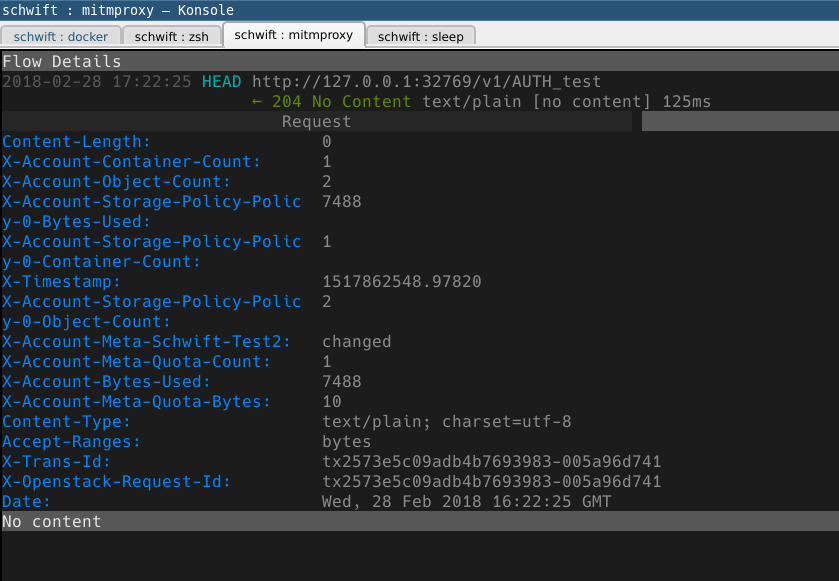Click the X-Account-Bytes-Used header

click(x=106, y=381)
